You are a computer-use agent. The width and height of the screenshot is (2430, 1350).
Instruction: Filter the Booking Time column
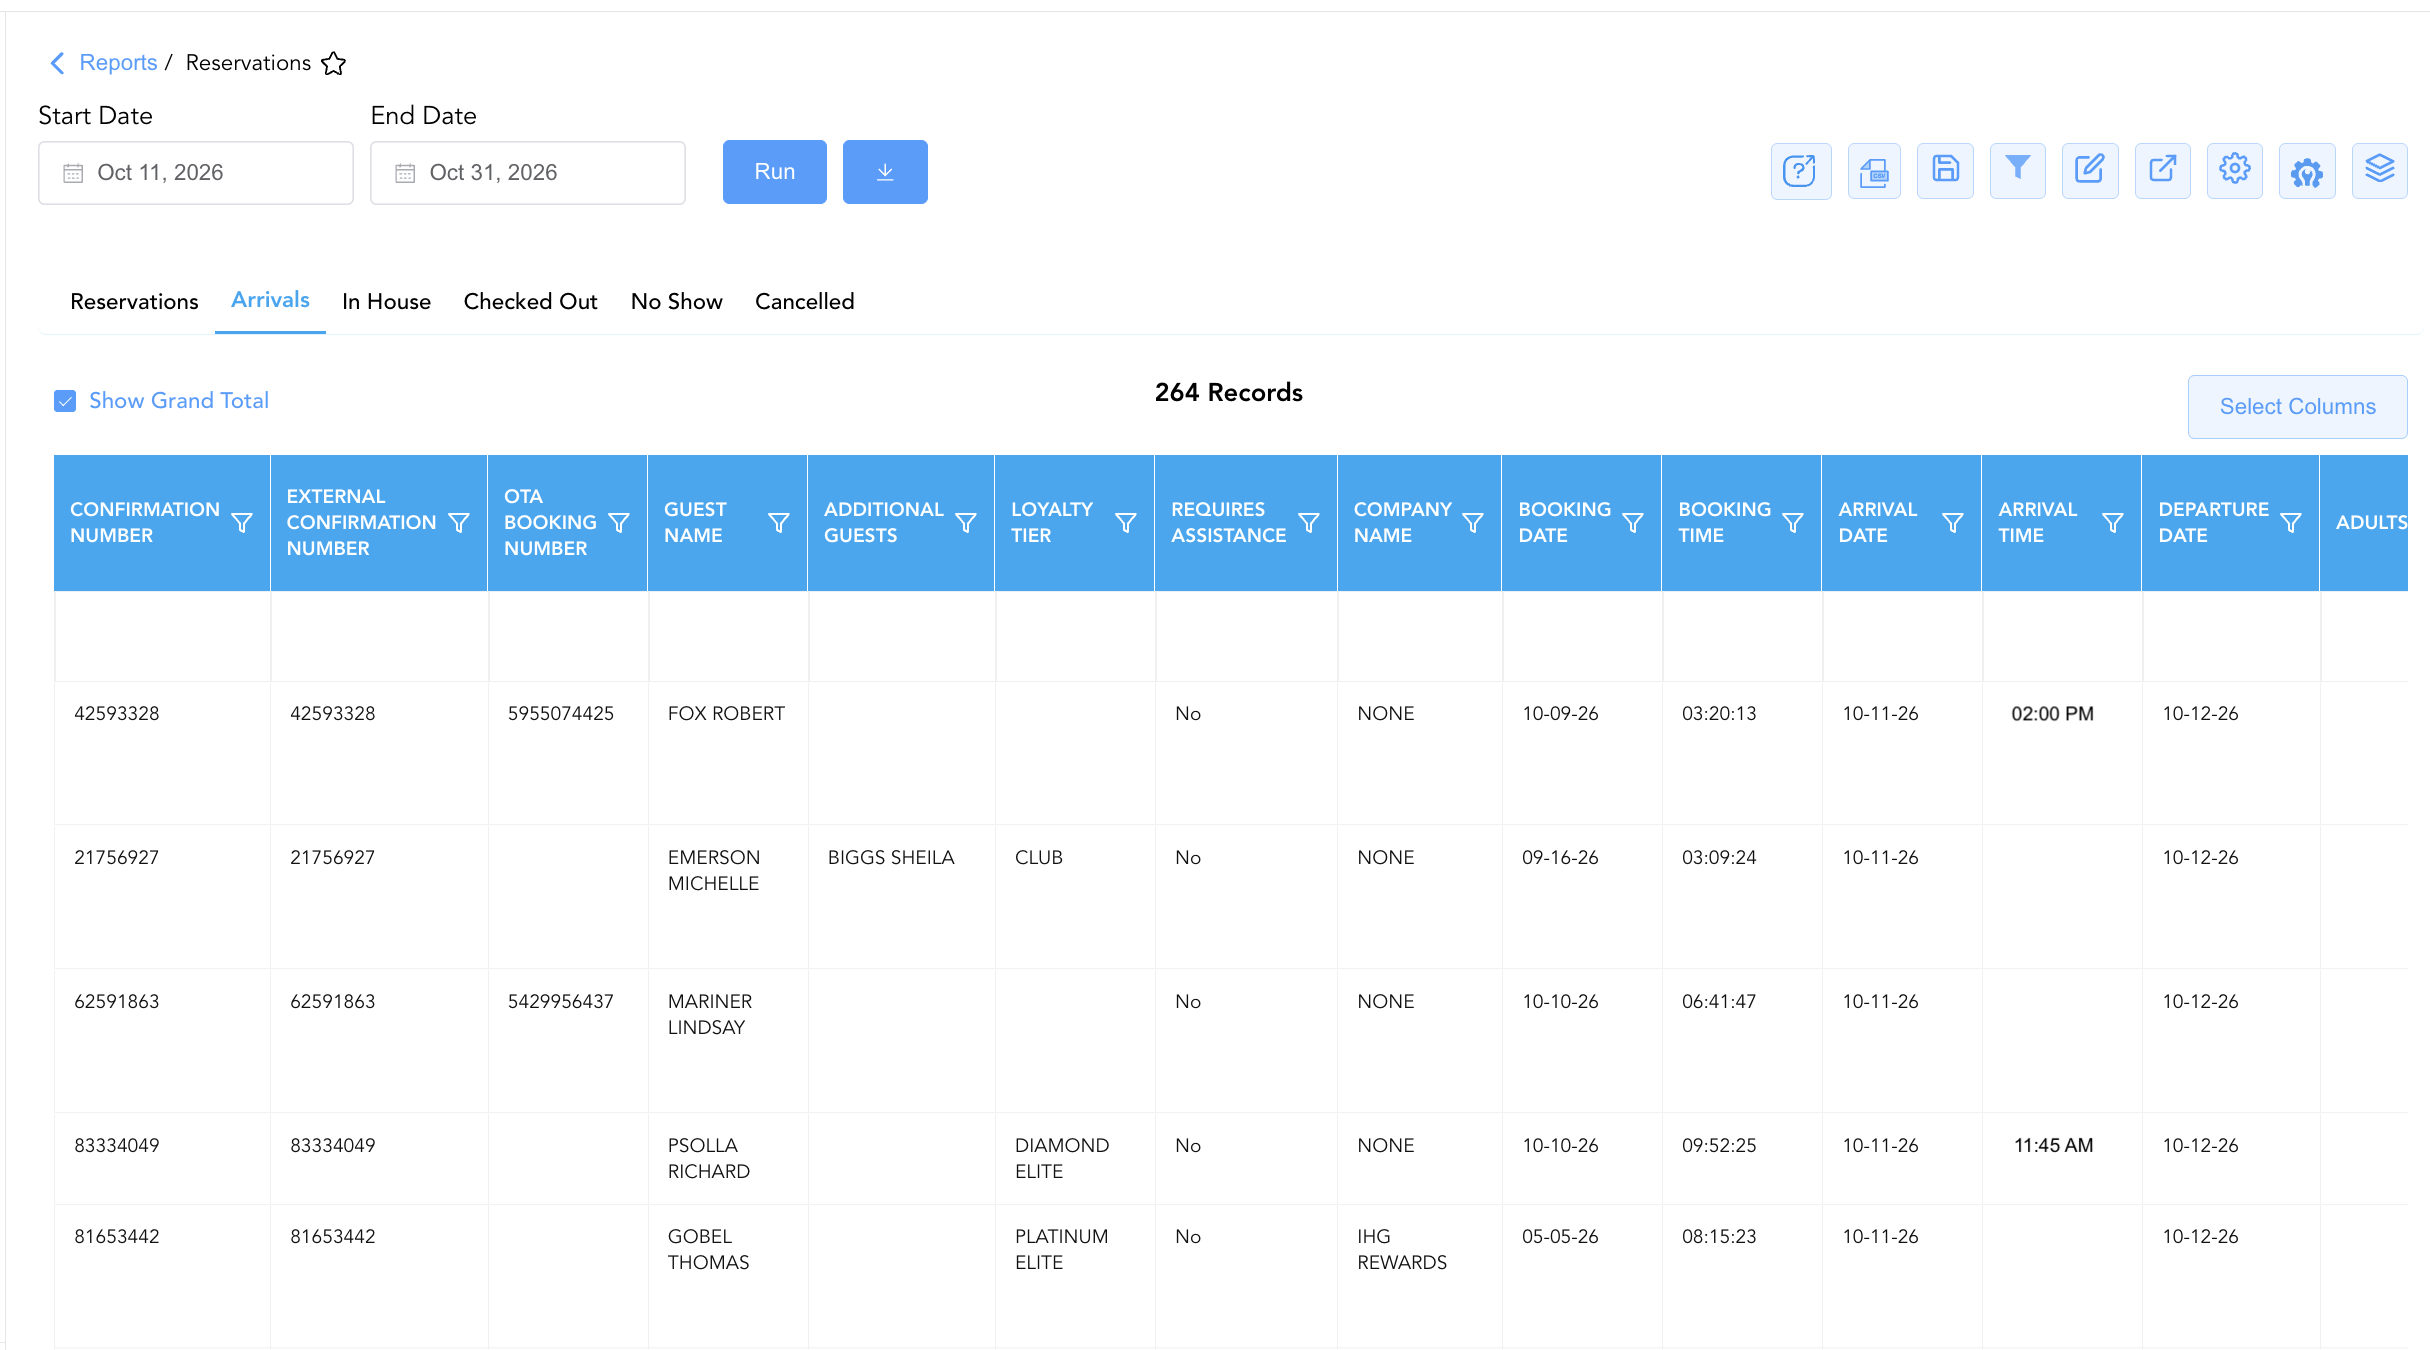click(1793, 523)
